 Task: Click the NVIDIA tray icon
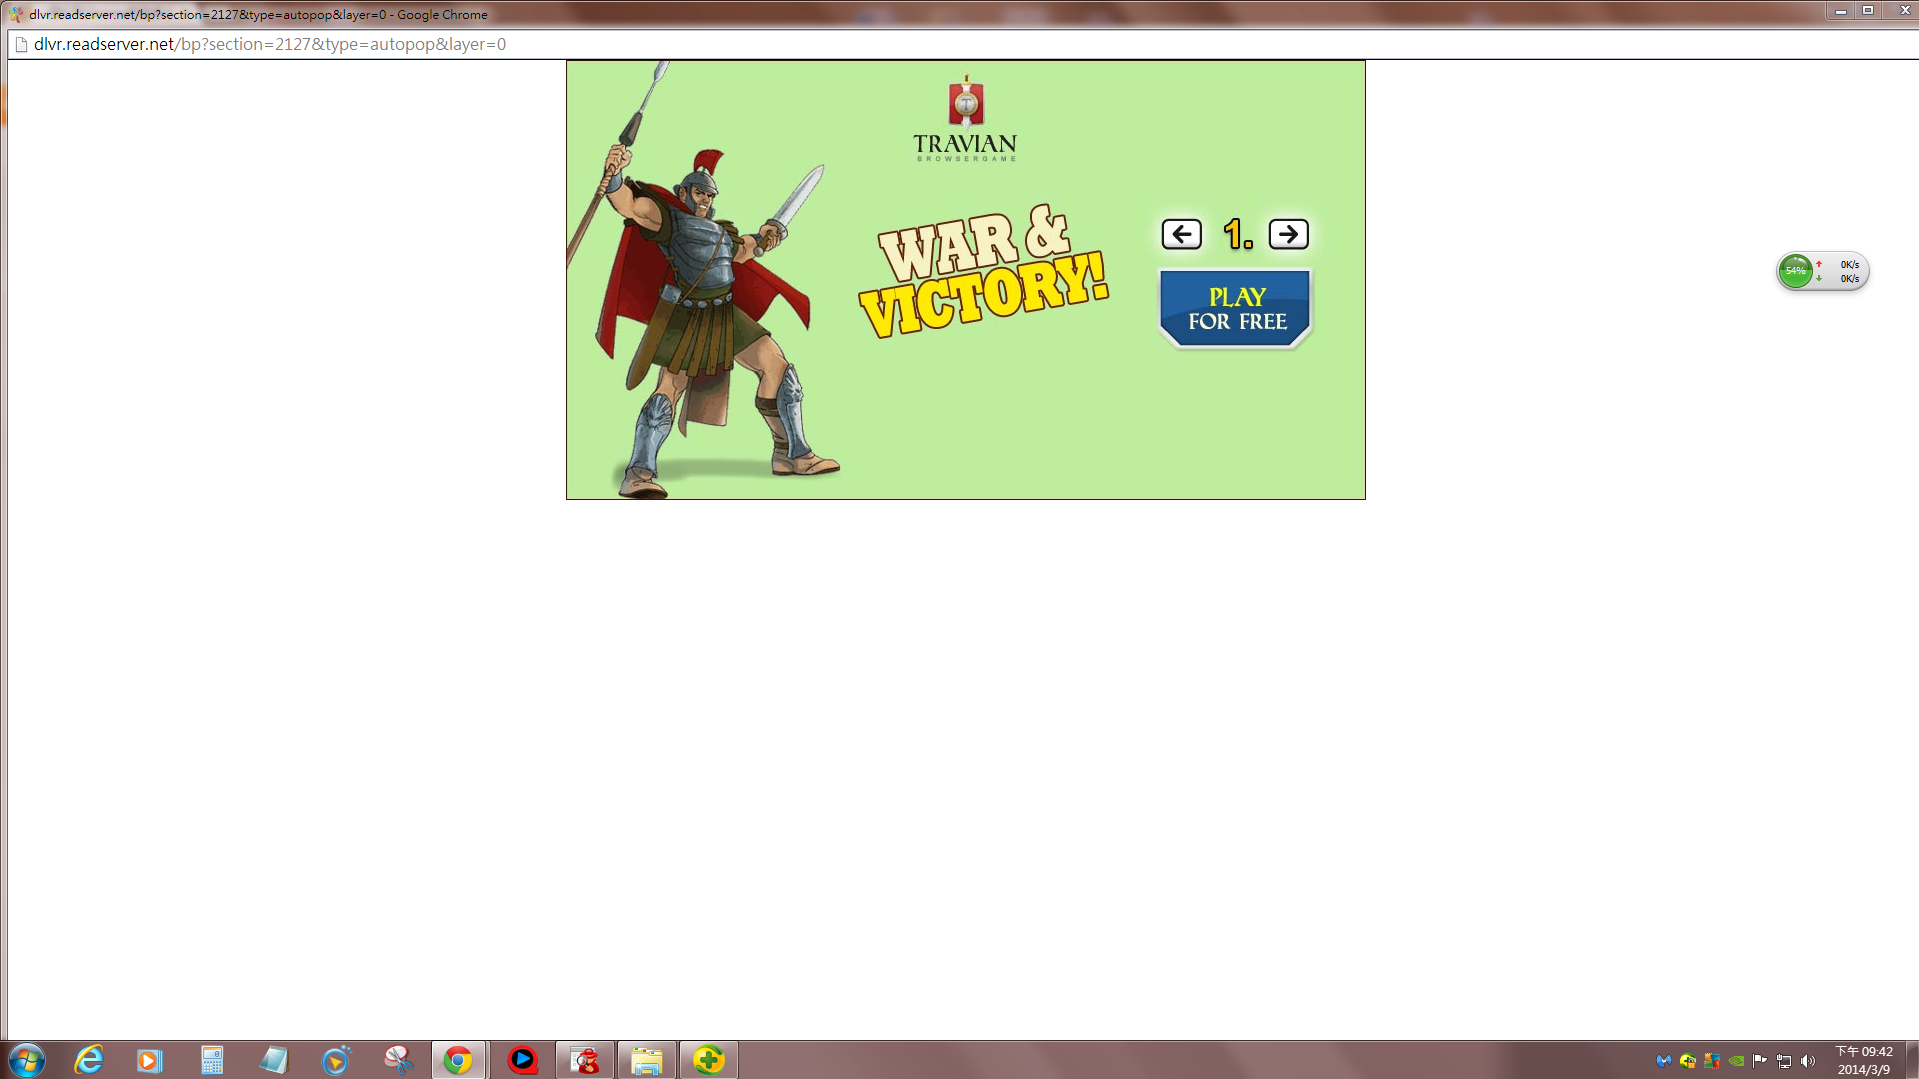(x=1736, y=1061)
